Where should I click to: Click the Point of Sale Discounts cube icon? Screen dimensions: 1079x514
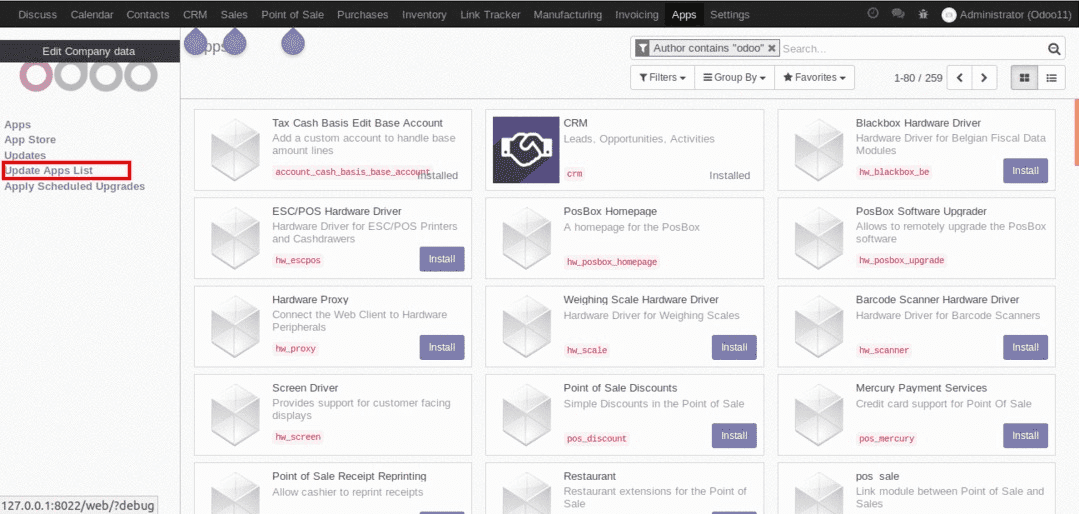pos(526,414)
